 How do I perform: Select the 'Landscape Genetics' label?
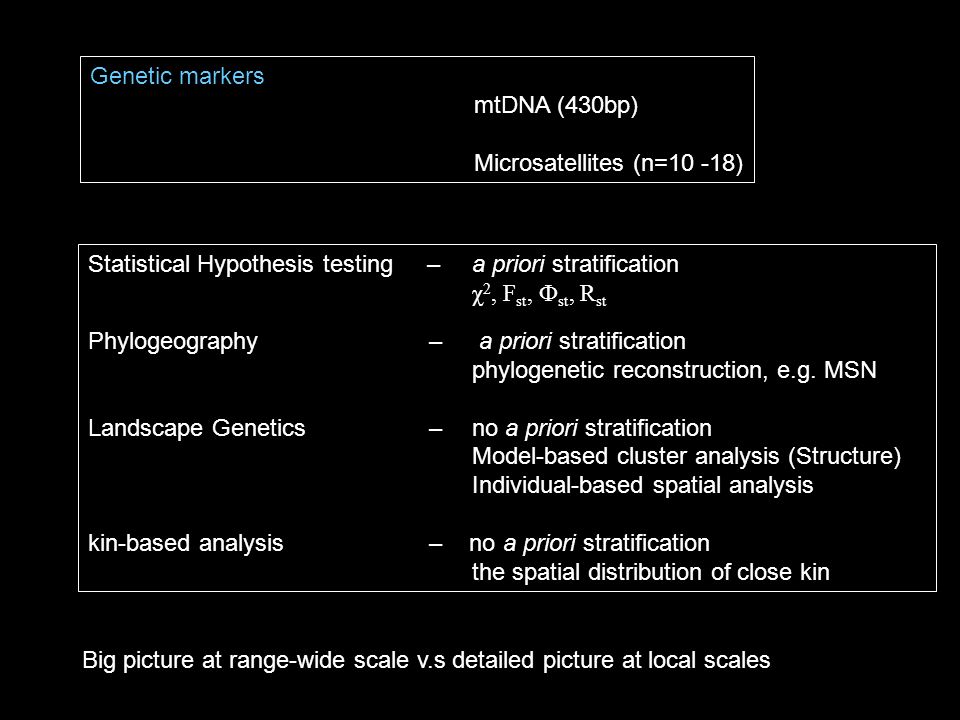(x=197, y=428)
